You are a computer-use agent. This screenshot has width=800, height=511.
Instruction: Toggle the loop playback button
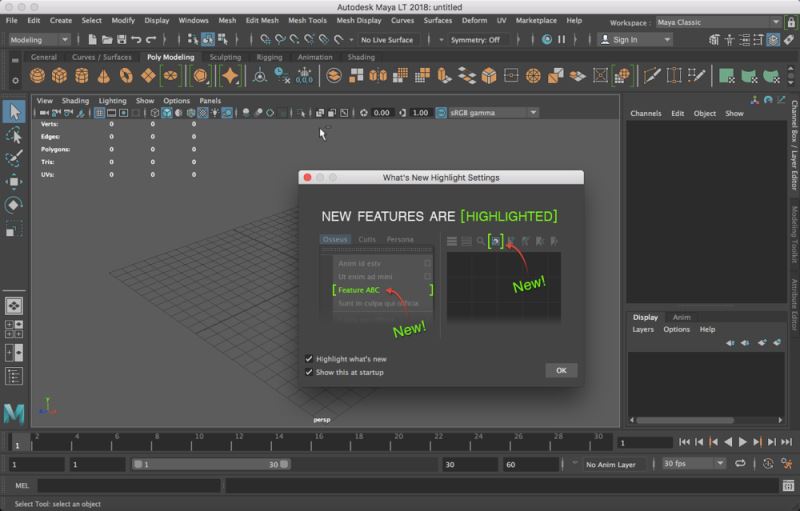click(x=740, y=463)
